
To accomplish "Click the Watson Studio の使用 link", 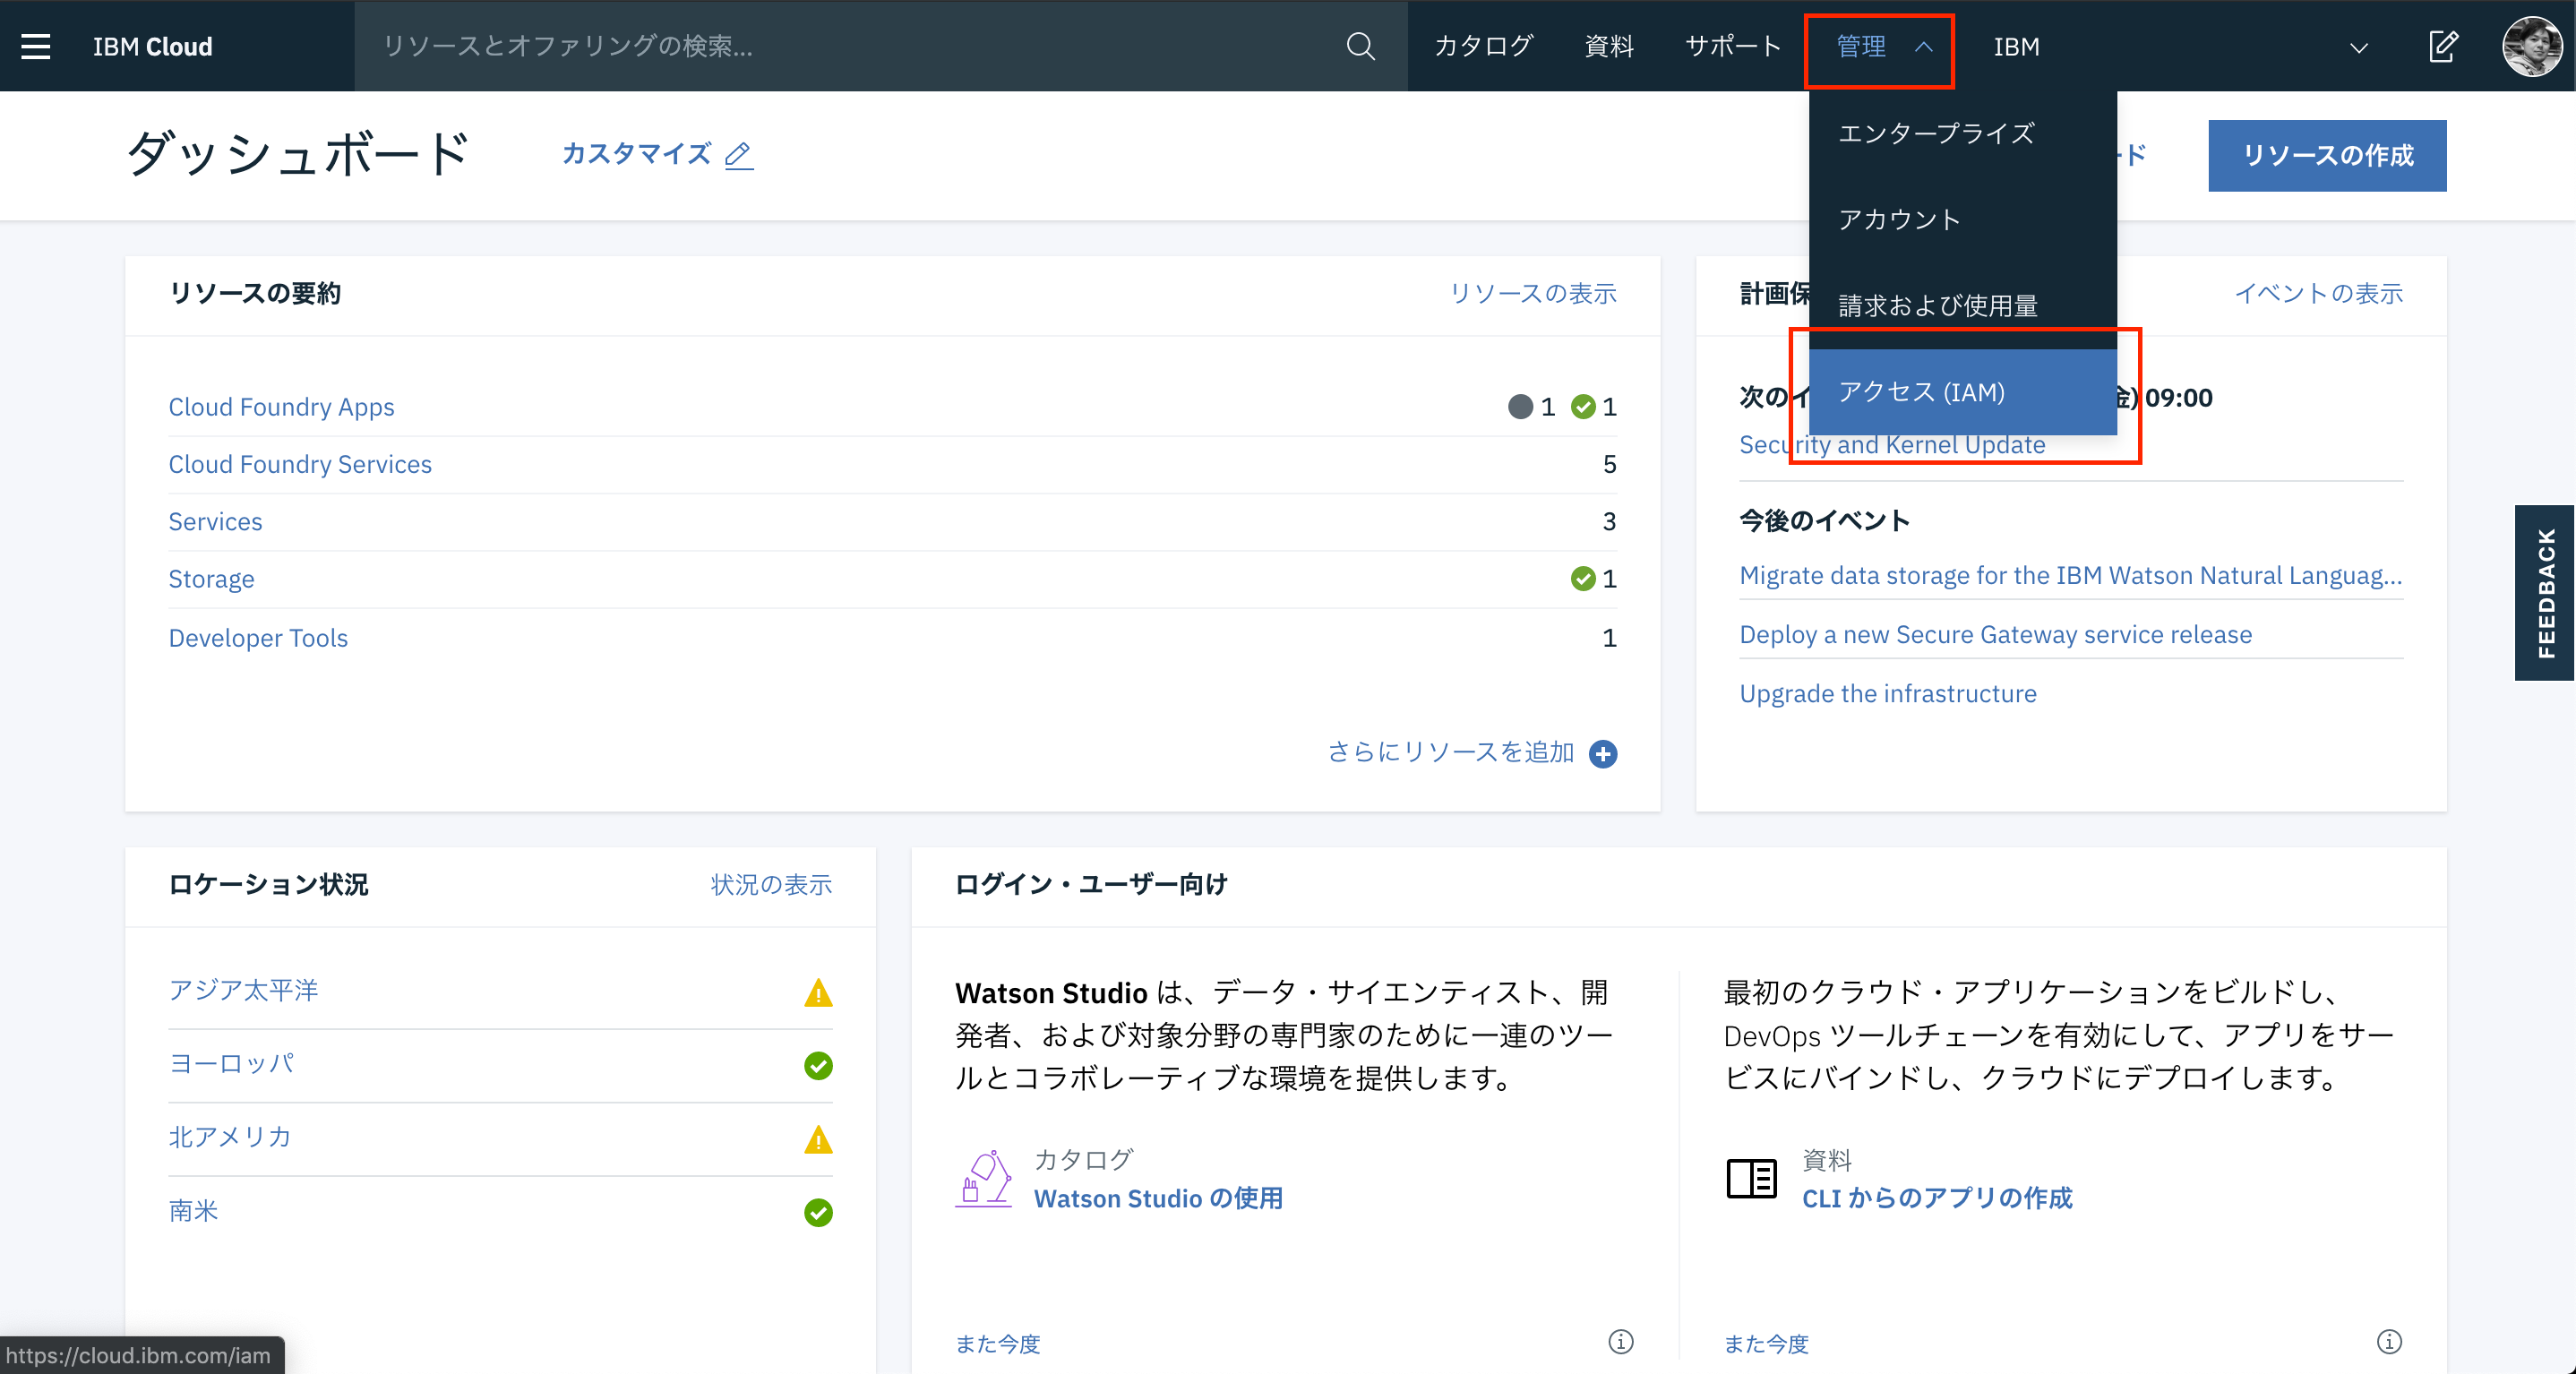I will tap(1158, 1198).
